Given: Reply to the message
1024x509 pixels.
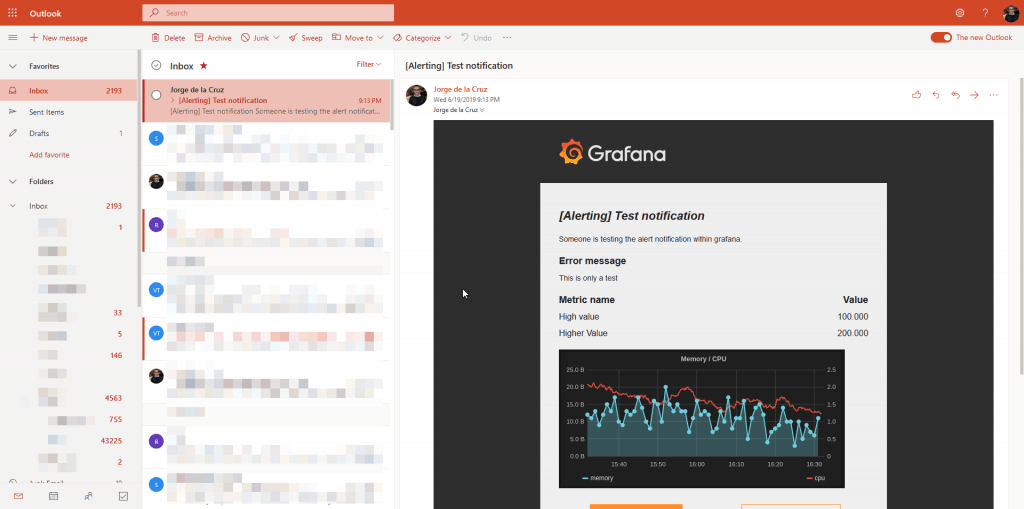Looking at the screenshot, I should [936, 95].
